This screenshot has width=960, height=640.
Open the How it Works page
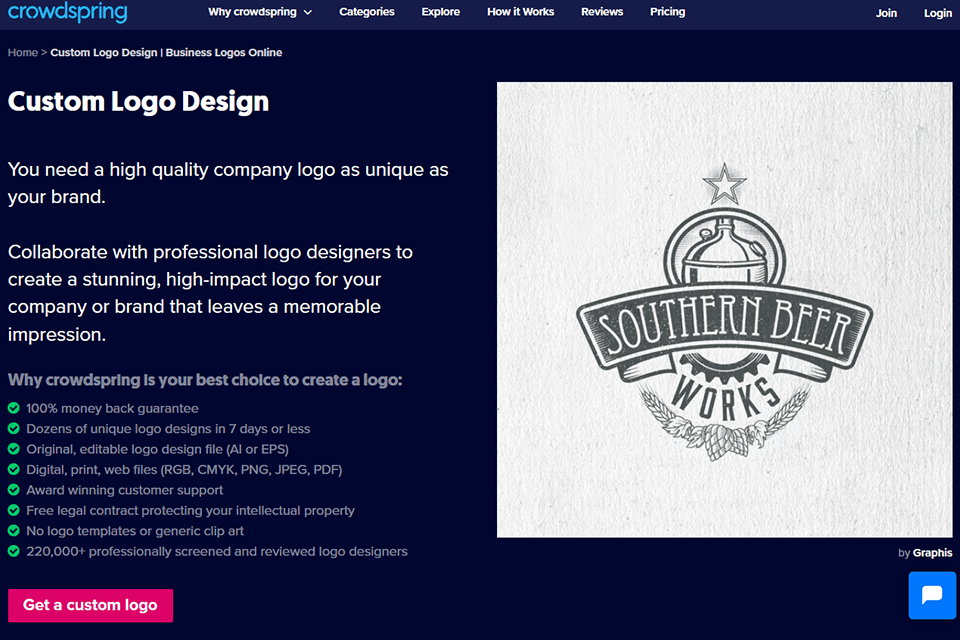tap(520, 12)
